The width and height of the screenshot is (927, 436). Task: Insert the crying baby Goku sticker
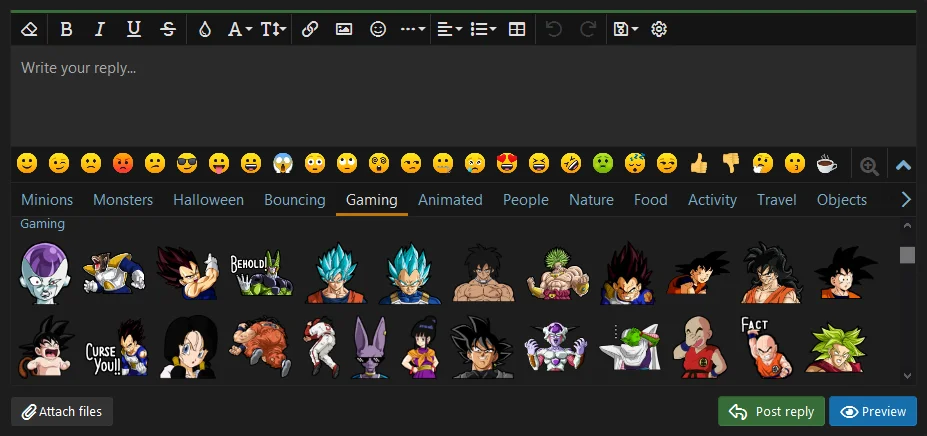tap(46, 347)
